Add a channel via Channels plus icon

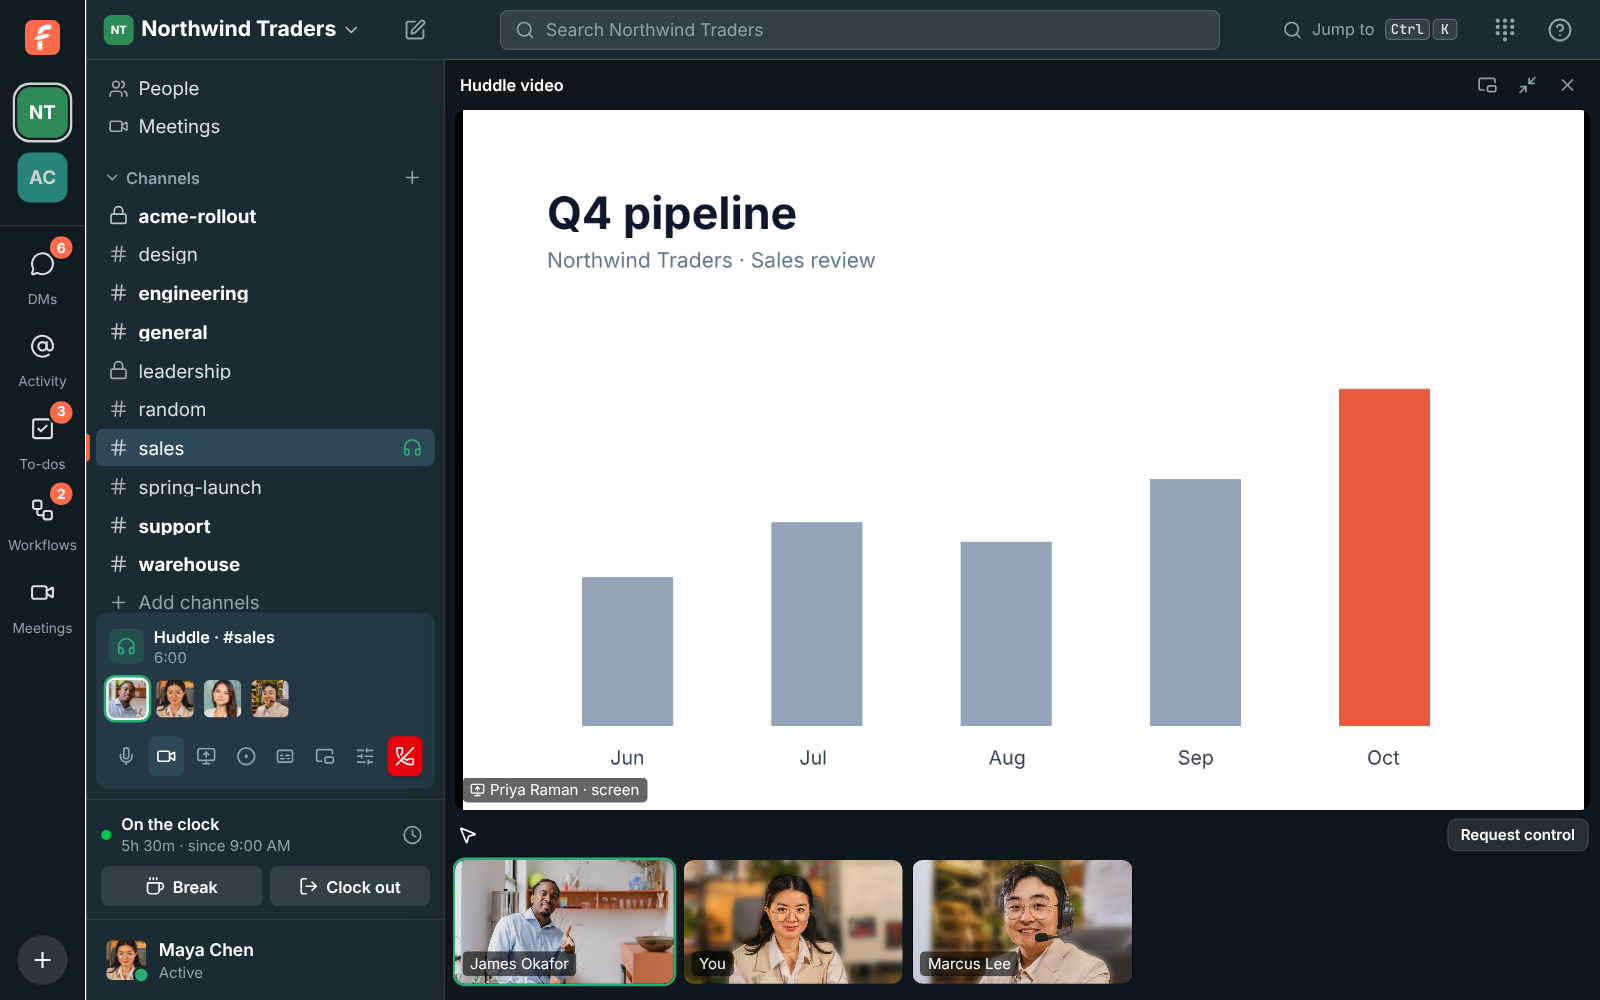pyautogui.click(x=412, y=178)
